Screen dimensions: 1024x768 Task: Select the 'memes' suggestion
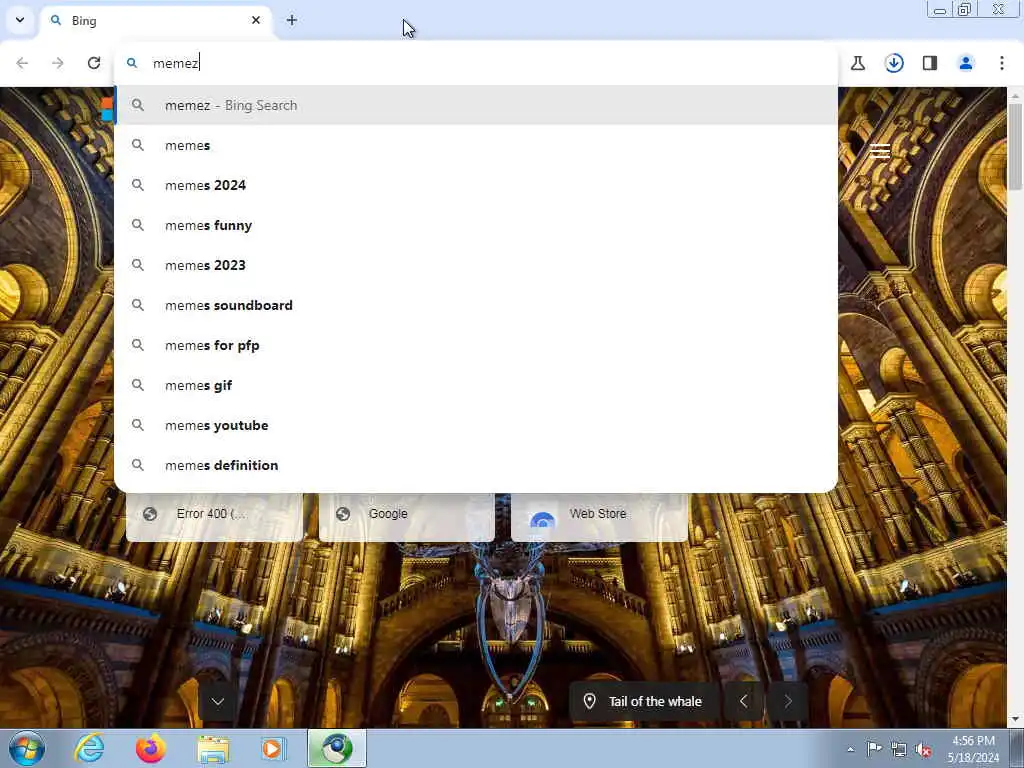476,145
